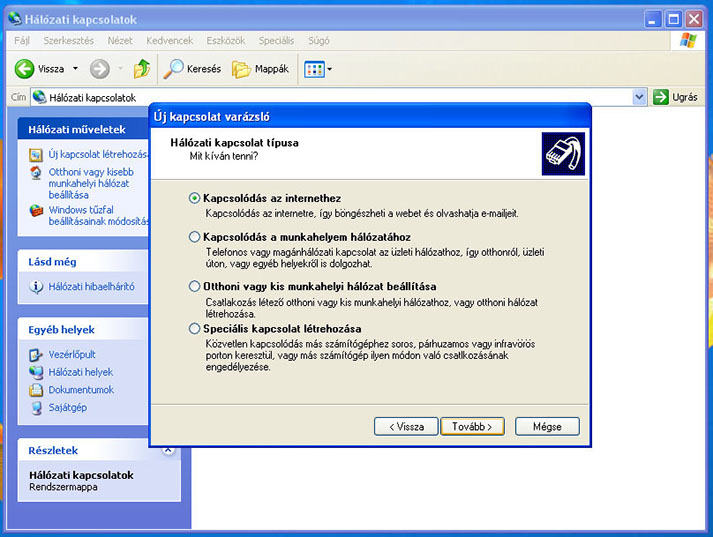Minimize the Hálózati kapcsolatok window
Screen dimensions: 713x537
tap(653, 19)
